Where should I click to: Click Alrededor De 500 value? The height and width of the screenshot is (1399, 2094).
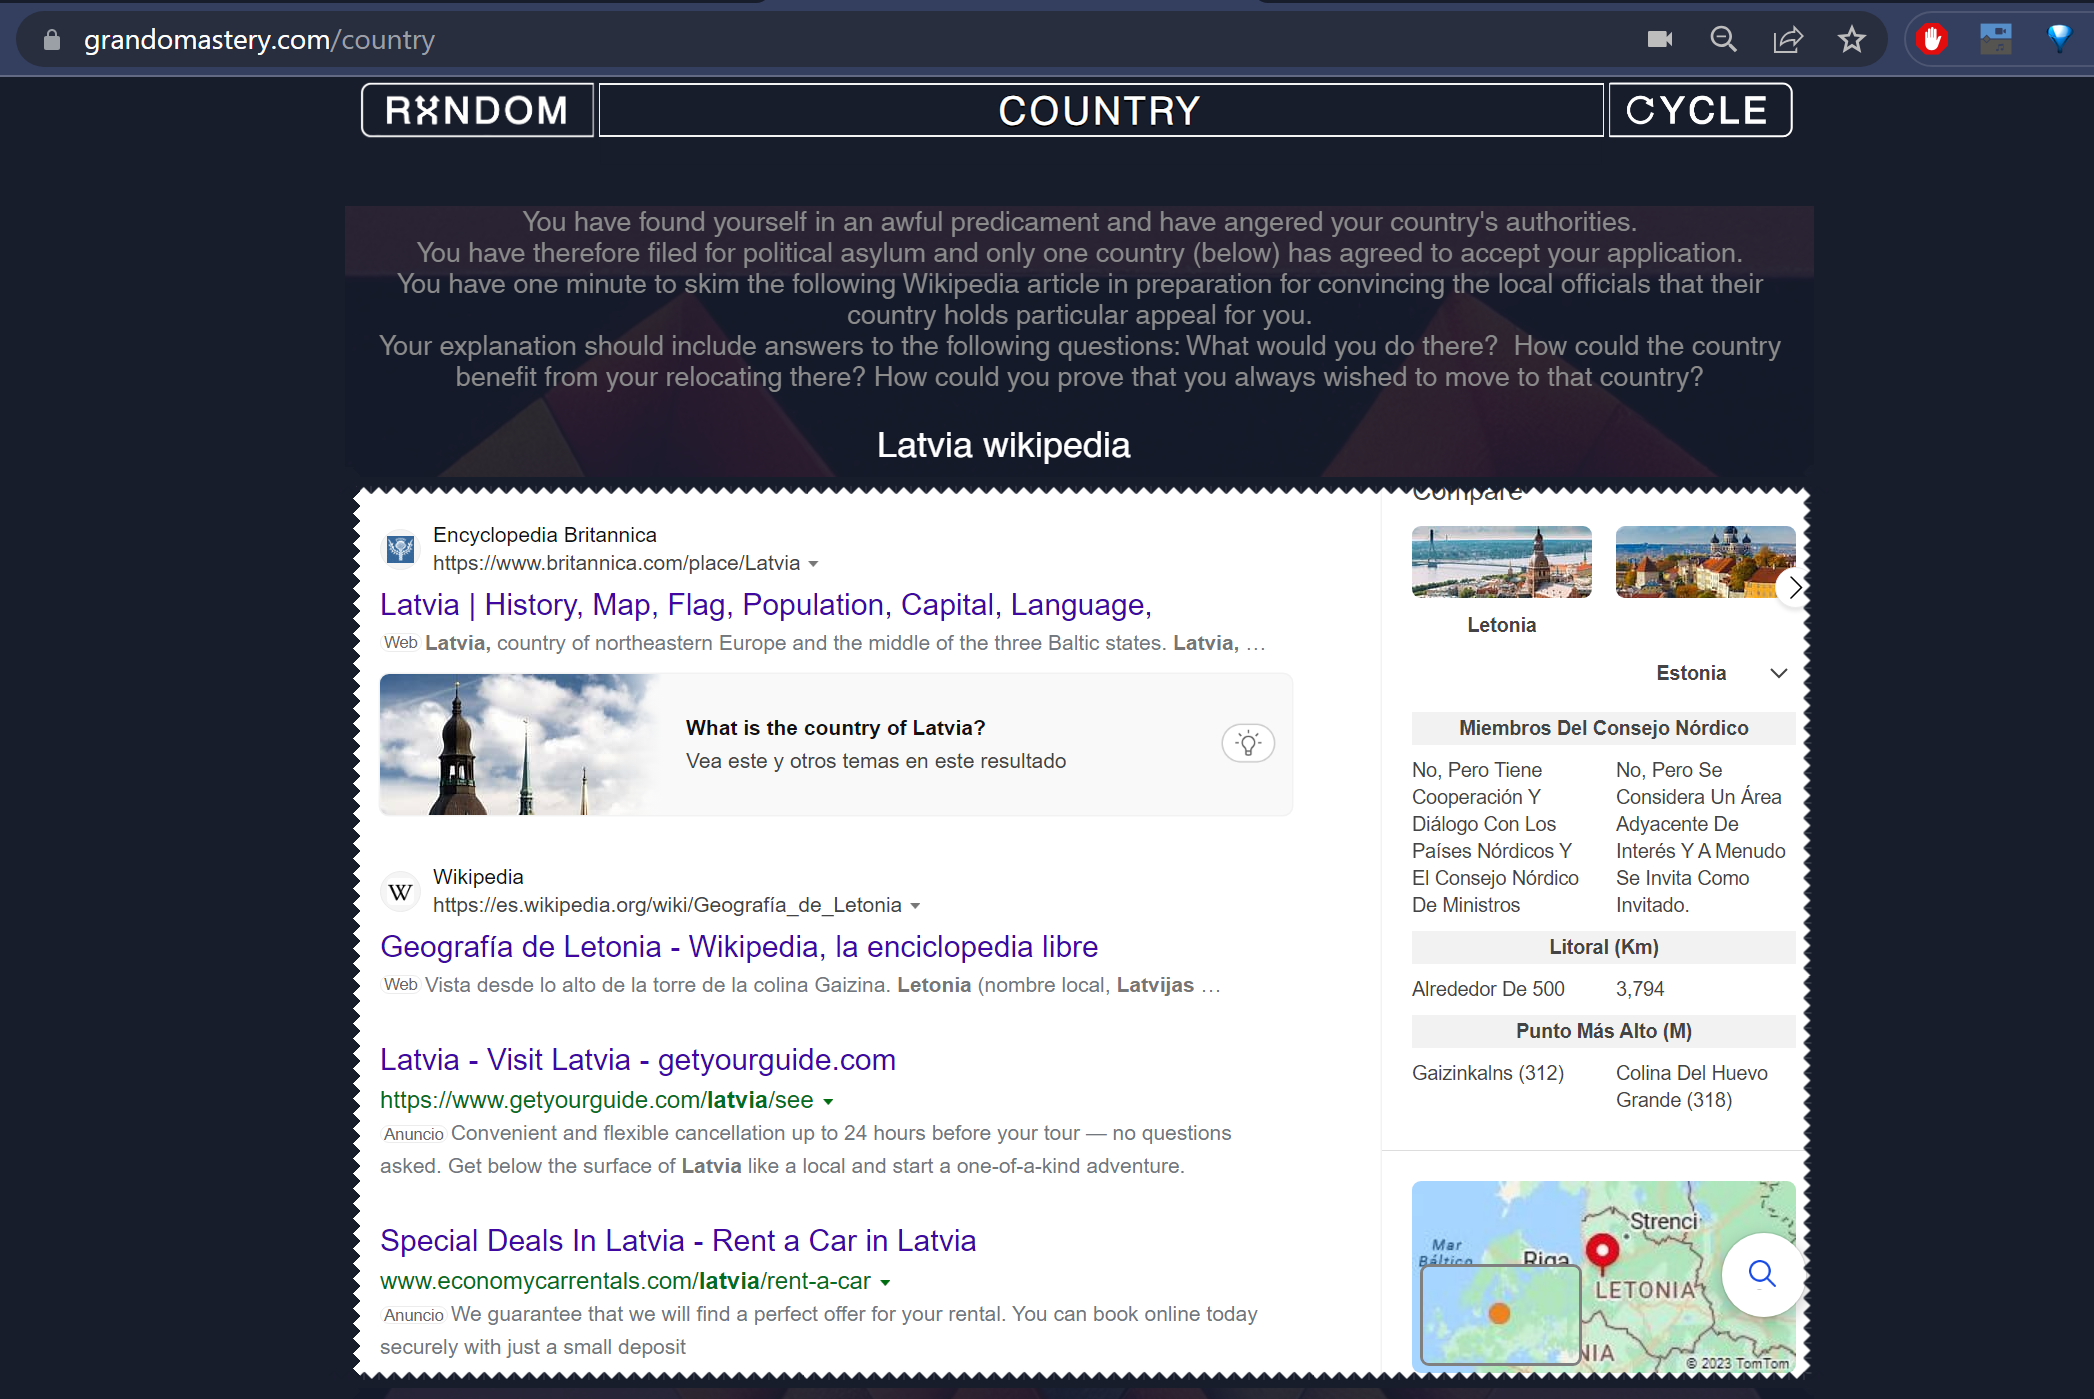[1488, 989]
